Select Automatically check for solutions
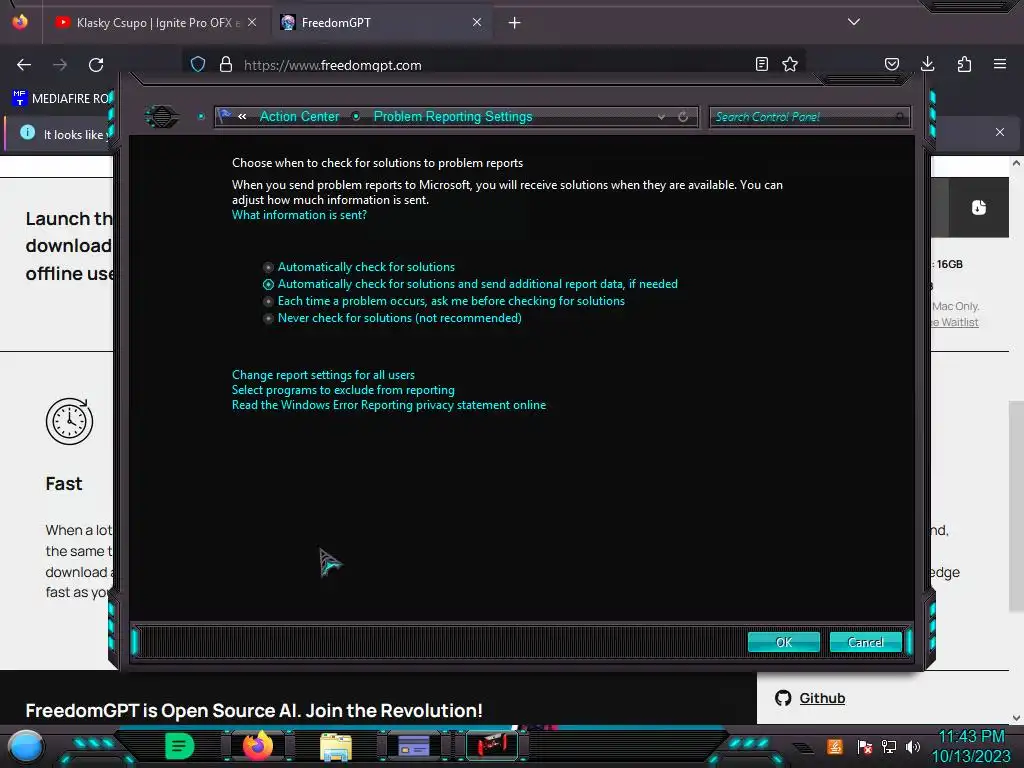1024x768 pixels. 359,267
